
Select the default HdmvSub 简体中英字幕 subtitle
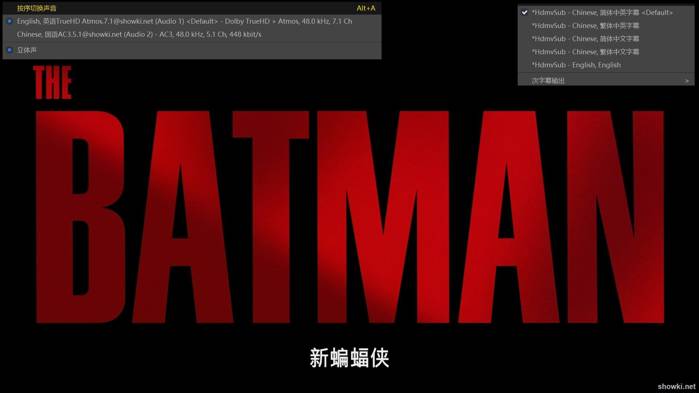606,12
